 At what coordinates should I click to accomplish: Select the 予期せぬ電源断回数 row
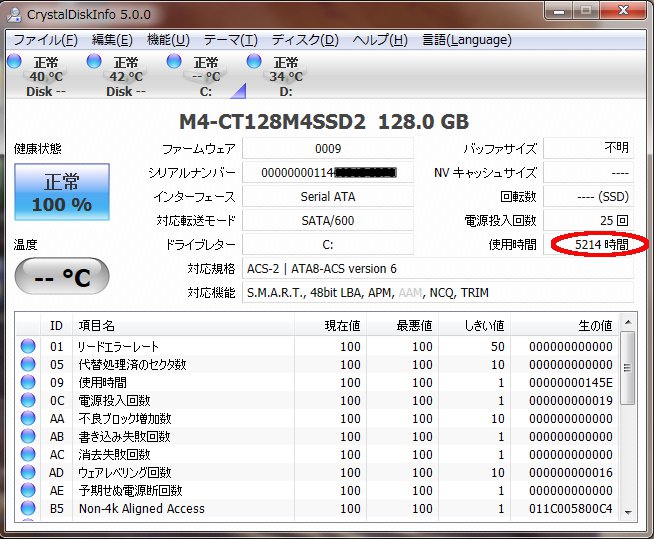point(317,490)
